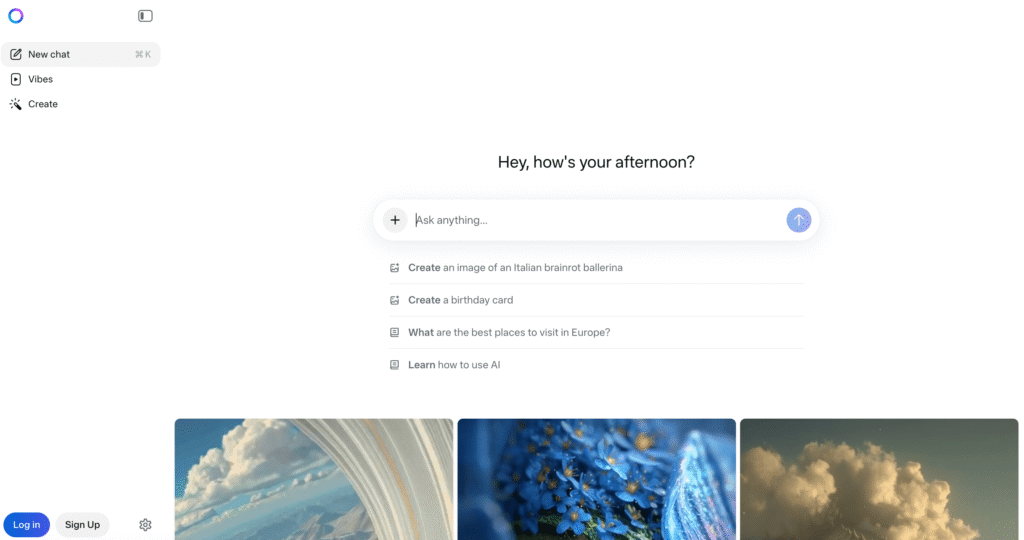Click the Meta AI logo icon
This screenshot has width=1024, height=540.
[15, 15]
